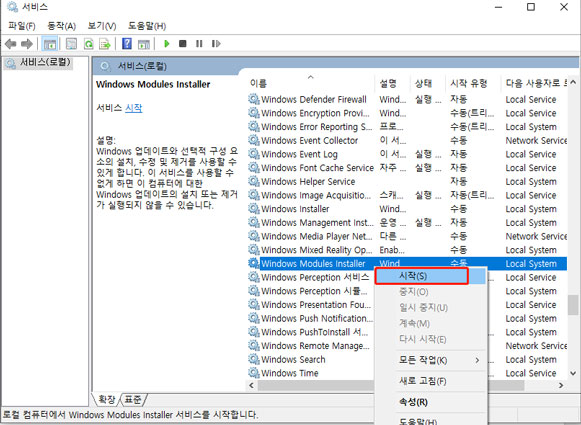Select Windows Image Acquisitio... row
Screen dimensions: 581x425
point(407,195)
